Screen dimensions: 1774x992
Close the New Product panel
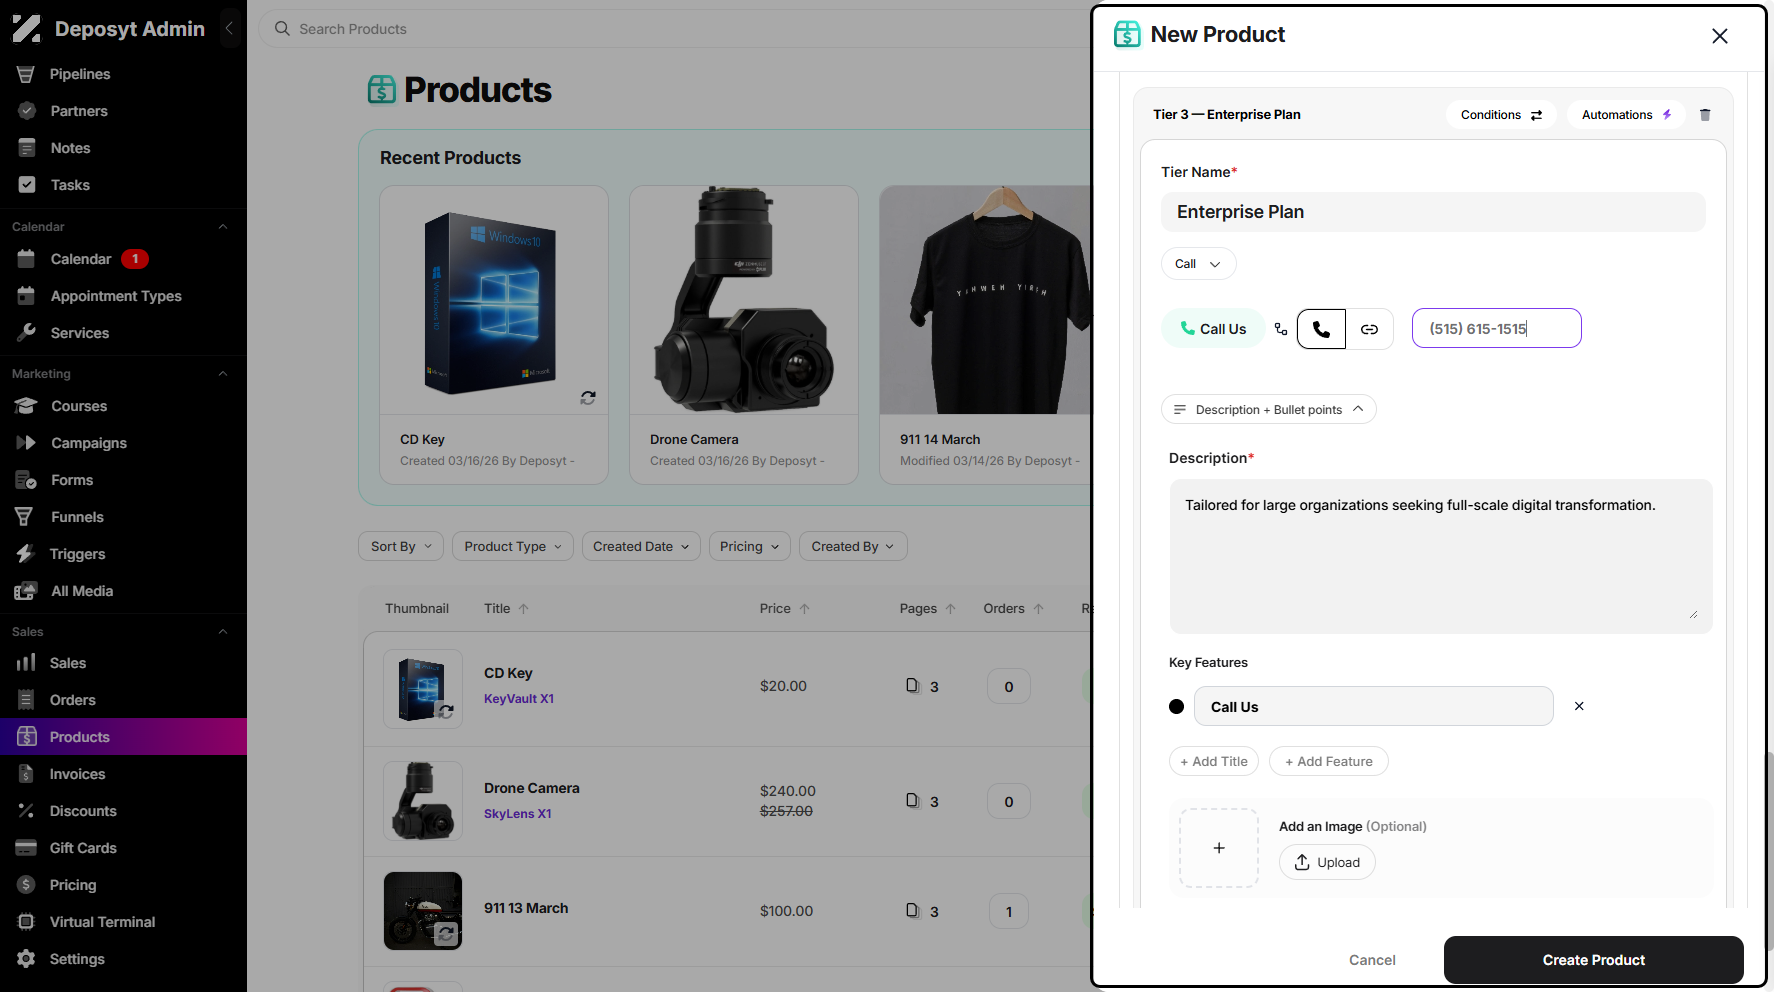[1720, 36]
